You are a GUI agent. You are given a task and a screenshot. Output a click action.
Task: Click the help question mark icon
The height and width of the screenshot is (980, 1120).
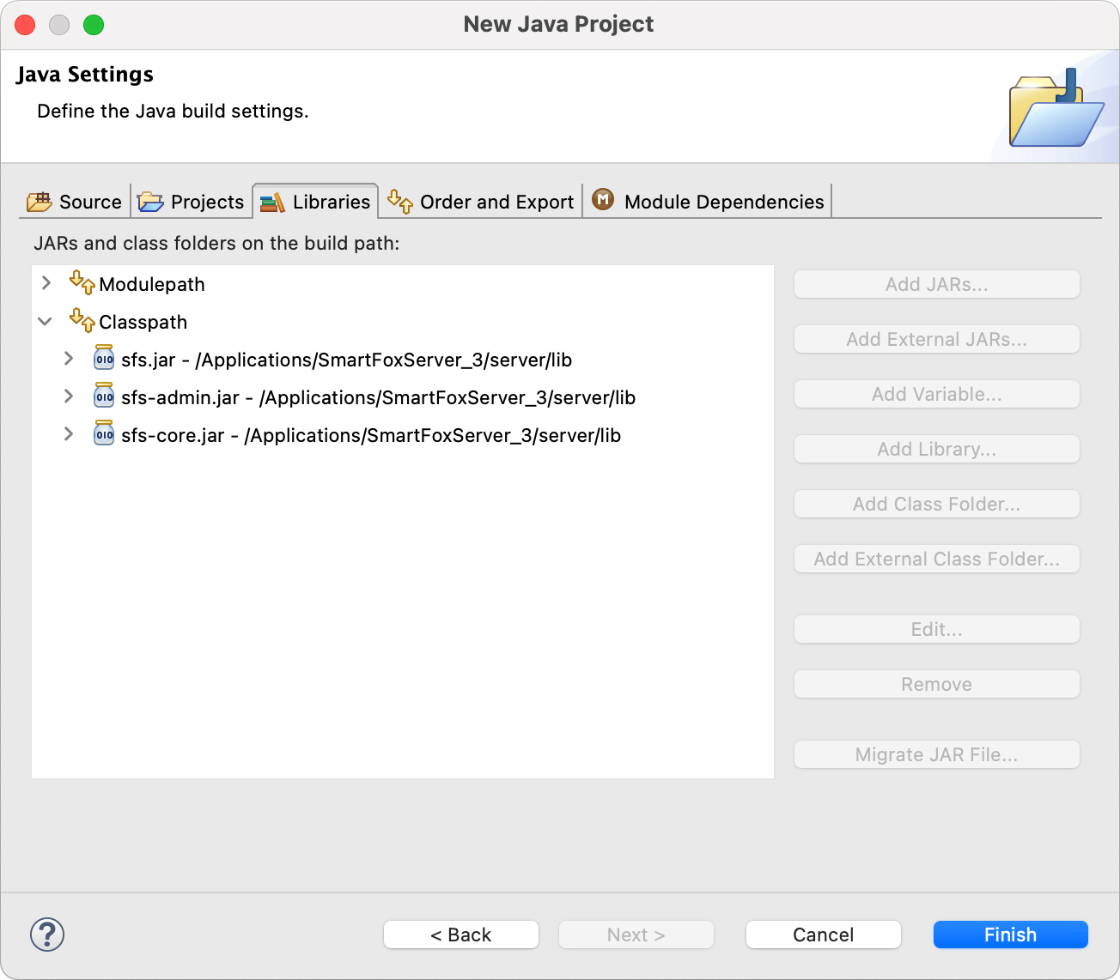point(47,934)
